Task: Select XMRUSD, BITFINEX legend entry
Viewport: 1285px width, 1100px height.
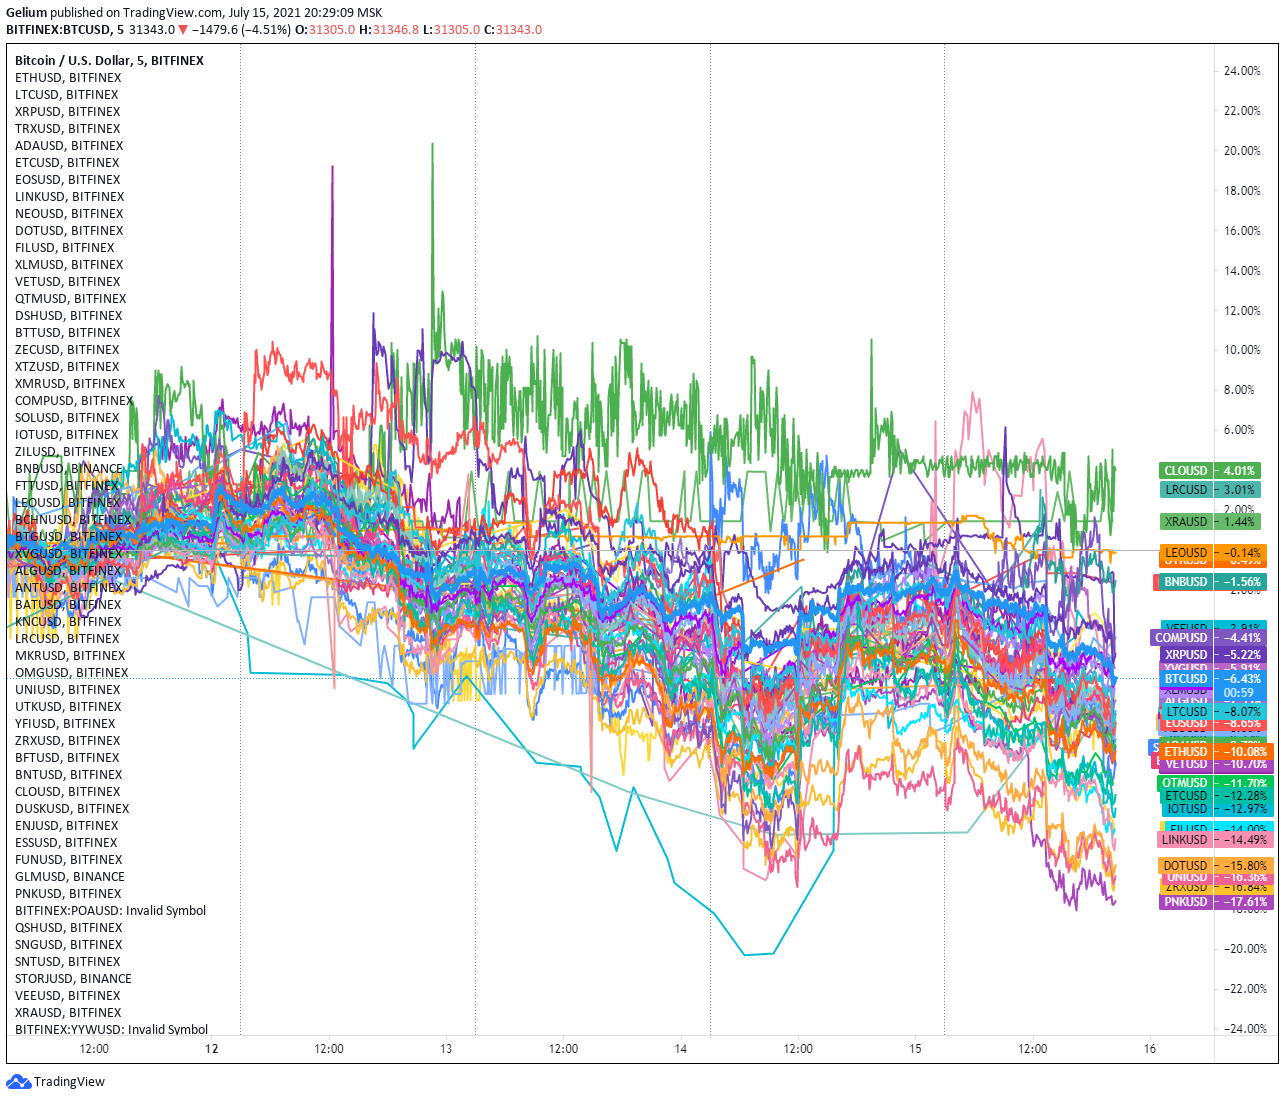Action: (70, 384)
